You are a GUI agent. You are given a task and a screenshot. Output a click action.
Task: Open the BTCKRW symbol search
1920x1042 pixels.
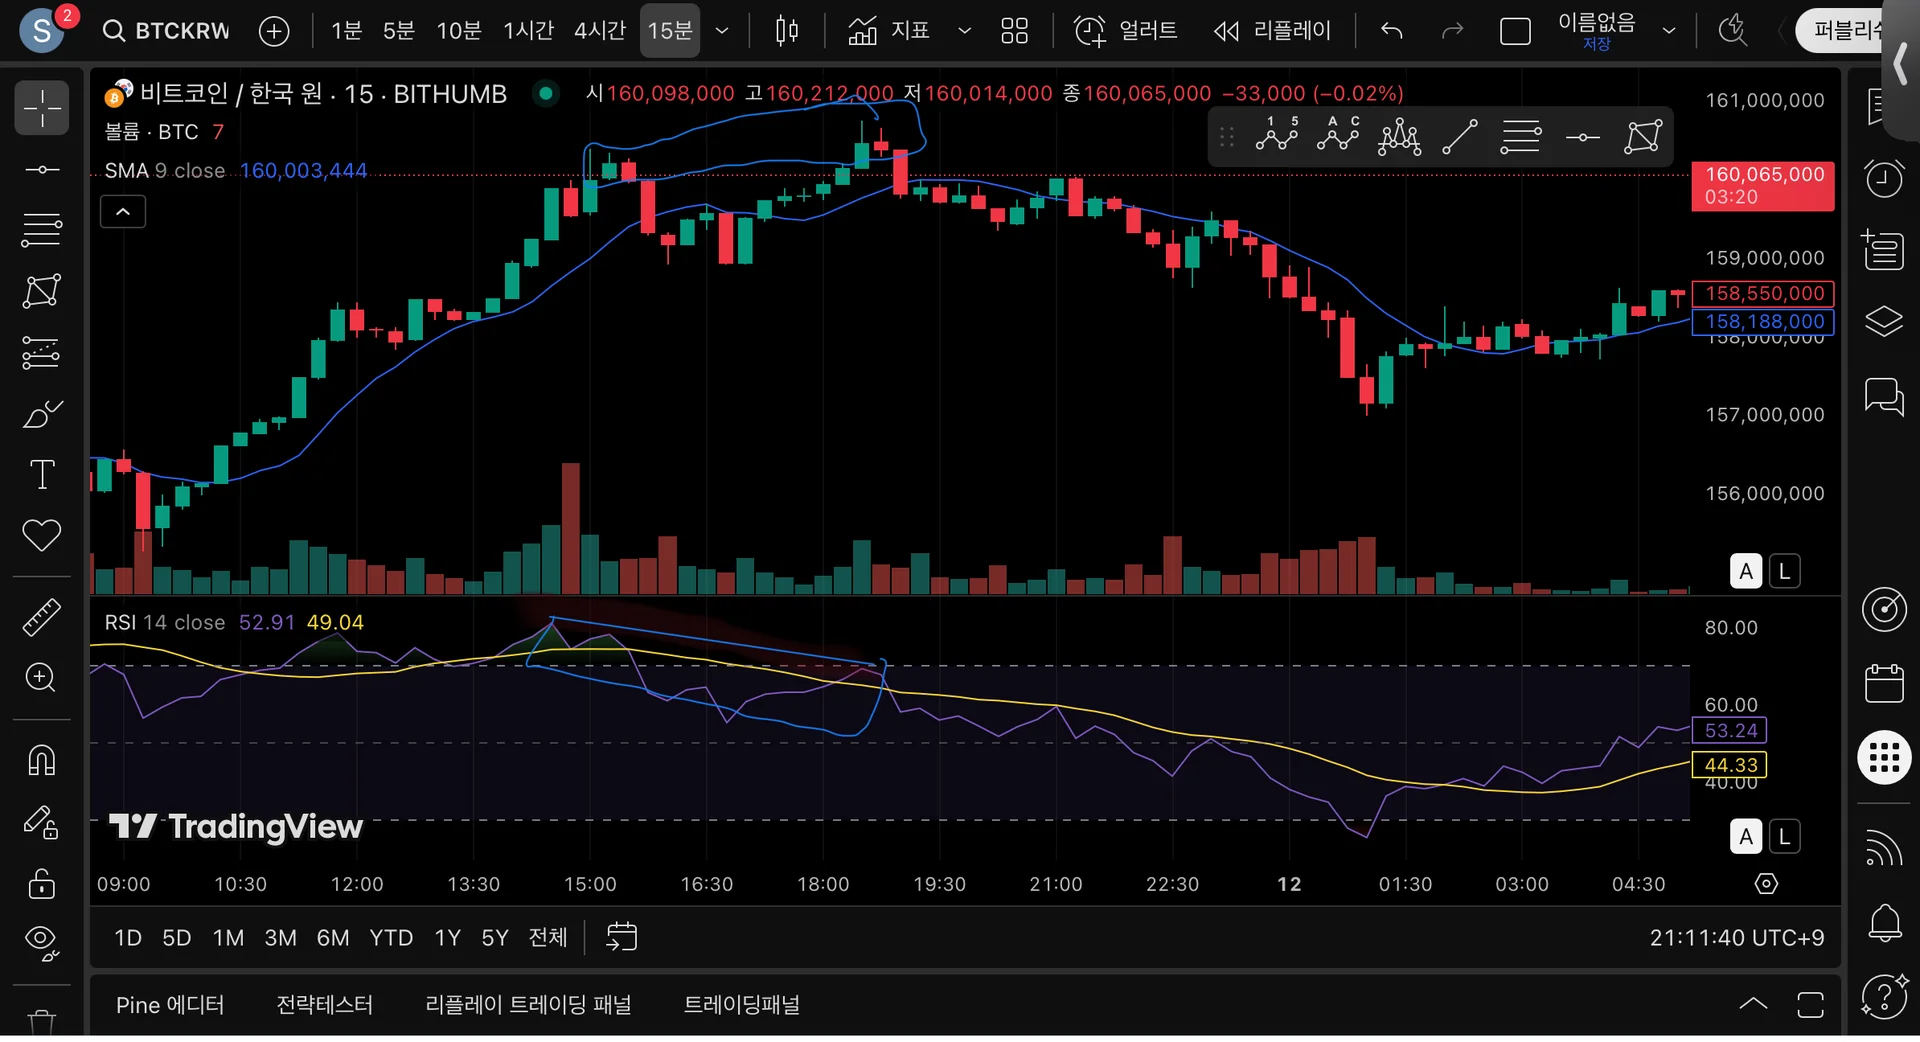click(167, 31)
